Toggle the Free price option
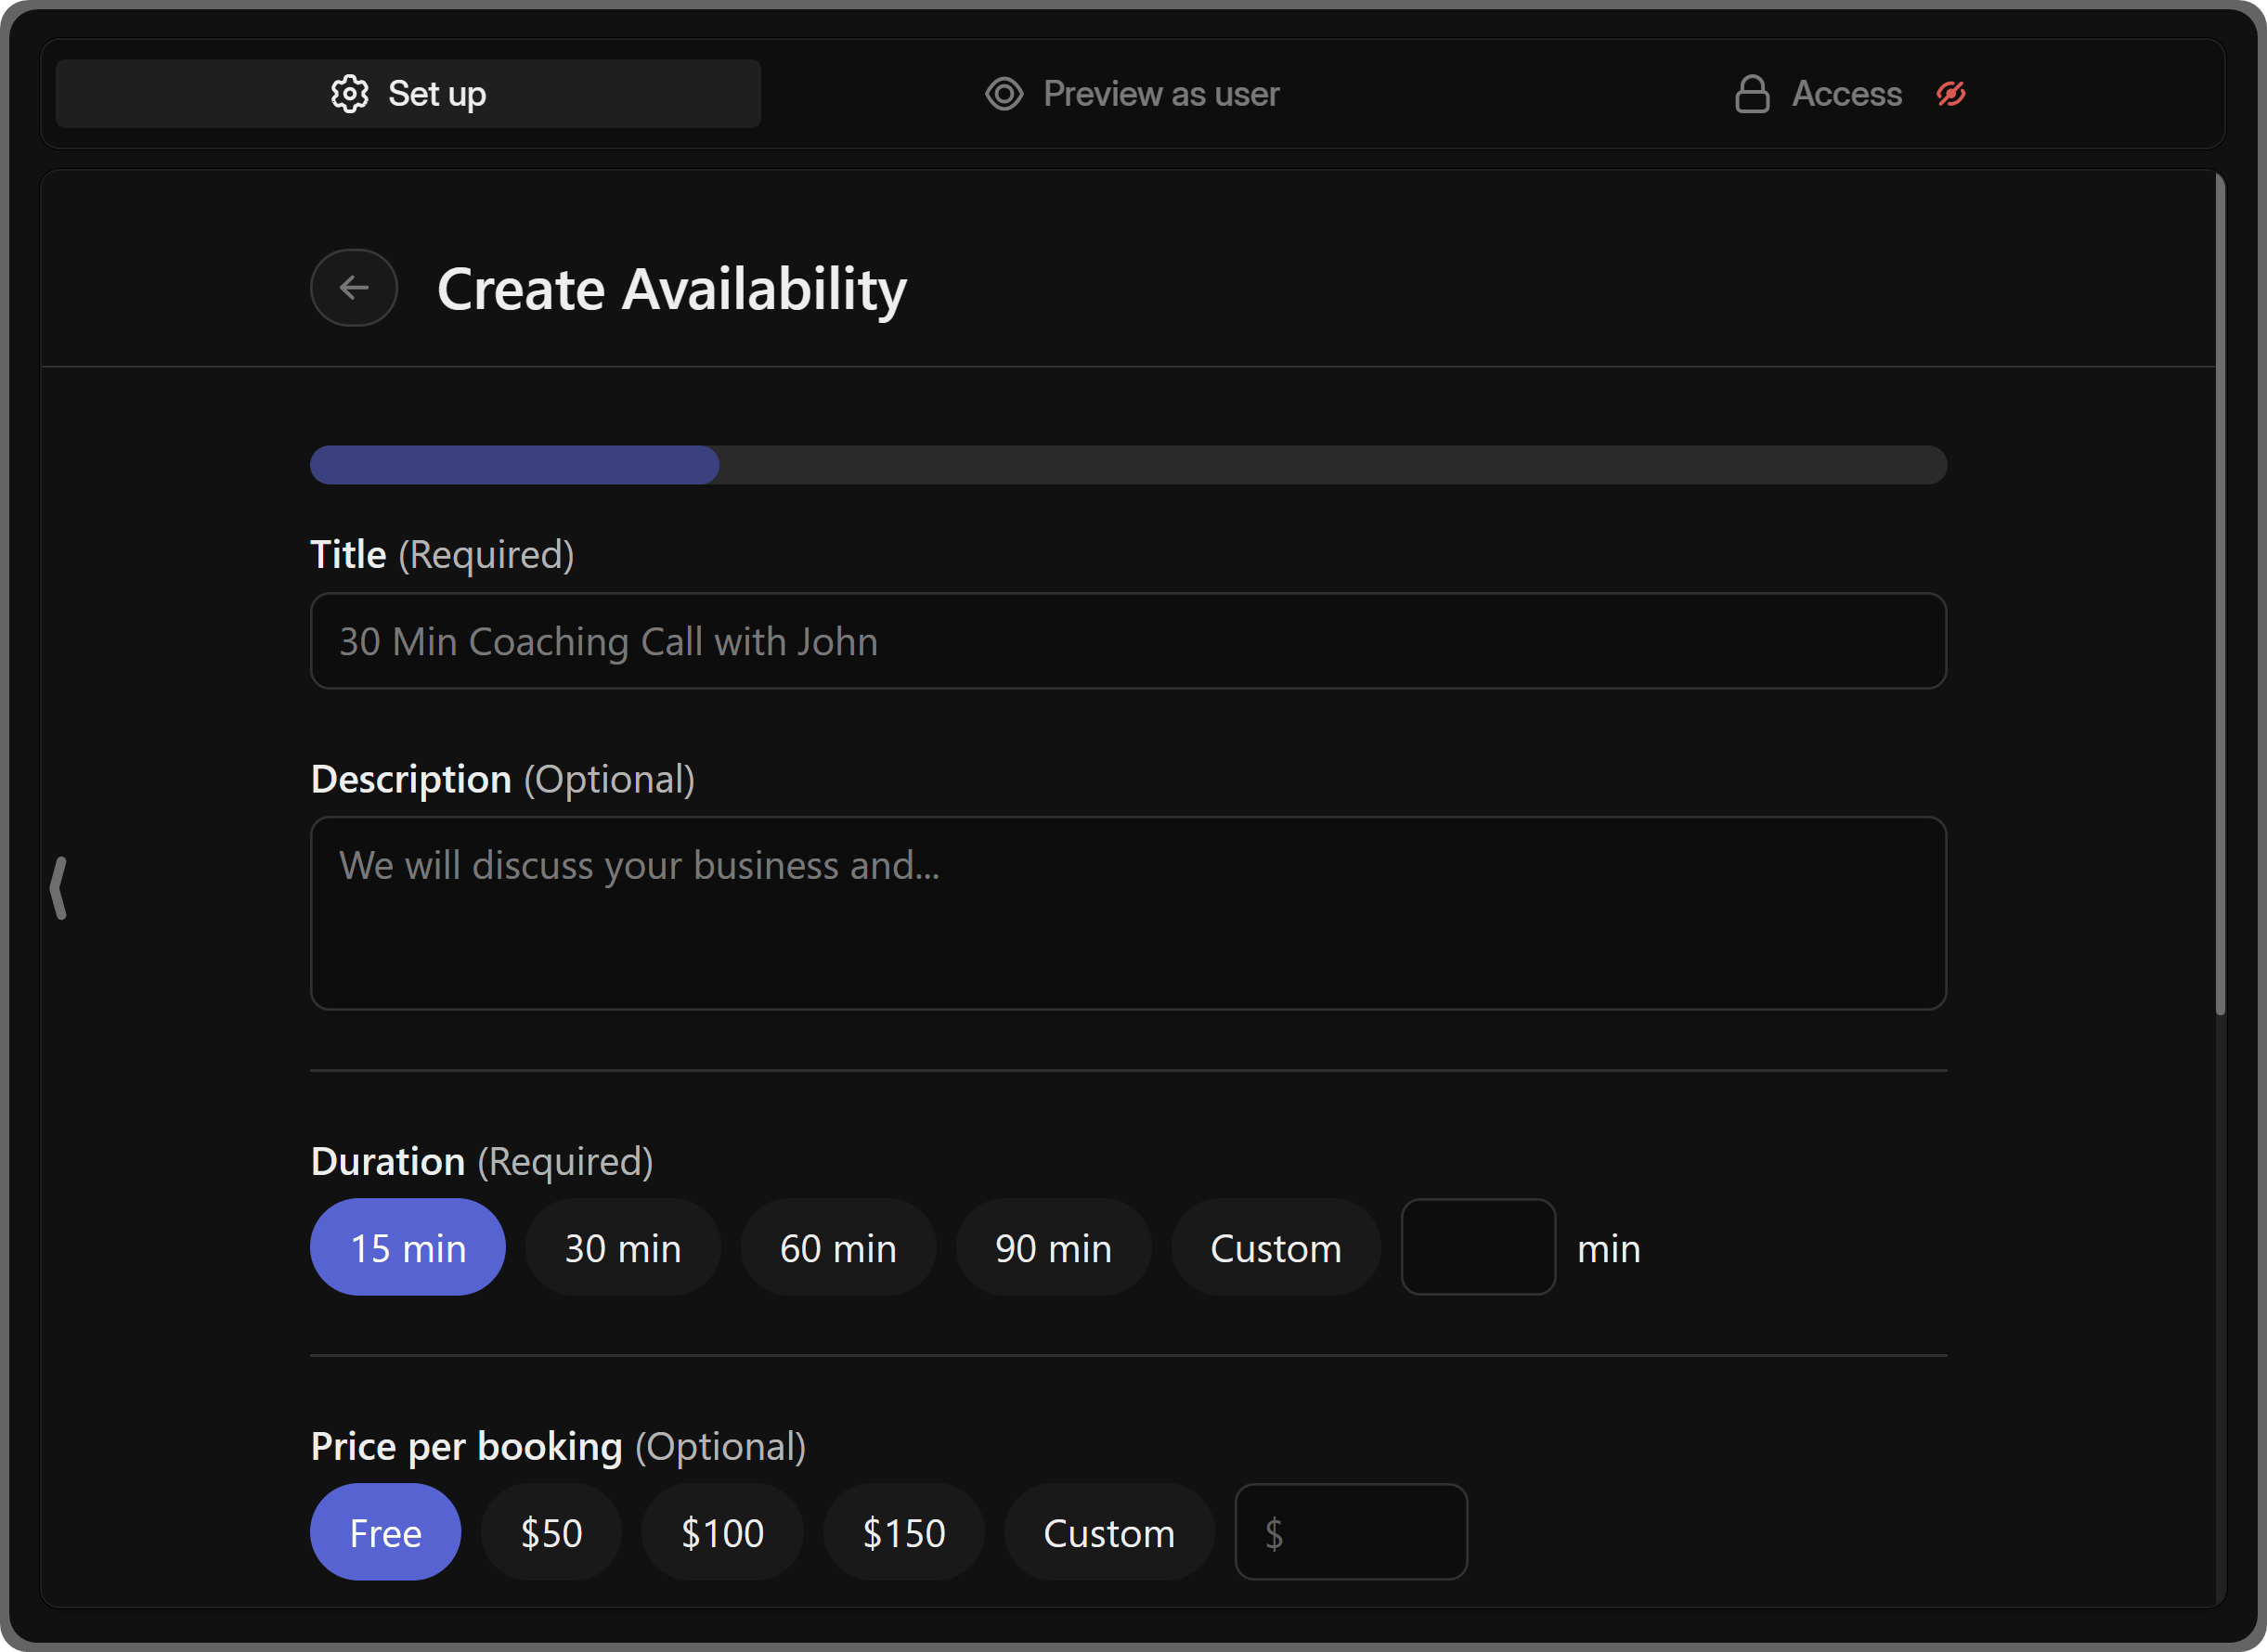The height and width of the screenshot is (1652, 2267). click(x=383, y=1532)
